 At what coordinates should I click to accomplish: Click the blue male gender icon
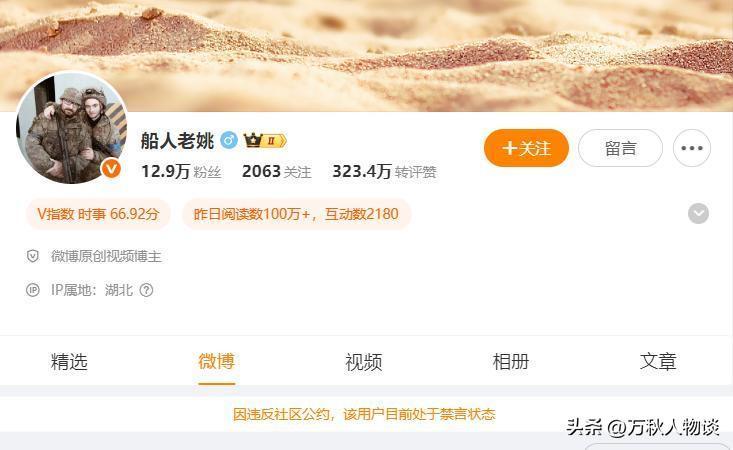point(229,140)
